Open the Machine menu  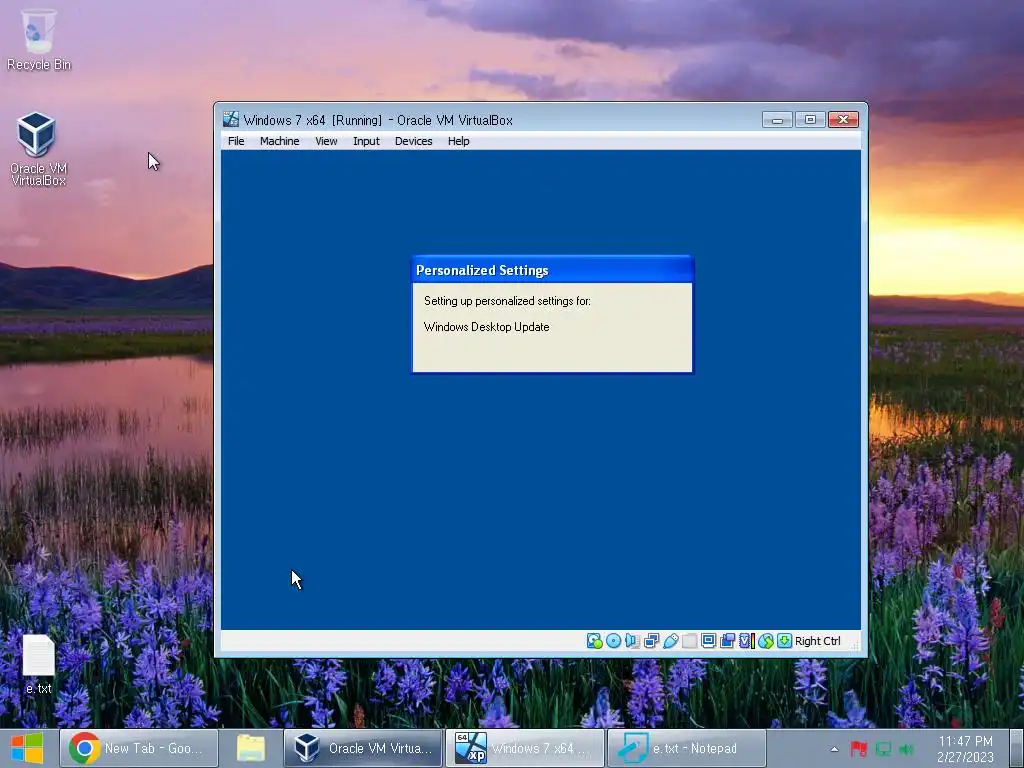point(280,141)
